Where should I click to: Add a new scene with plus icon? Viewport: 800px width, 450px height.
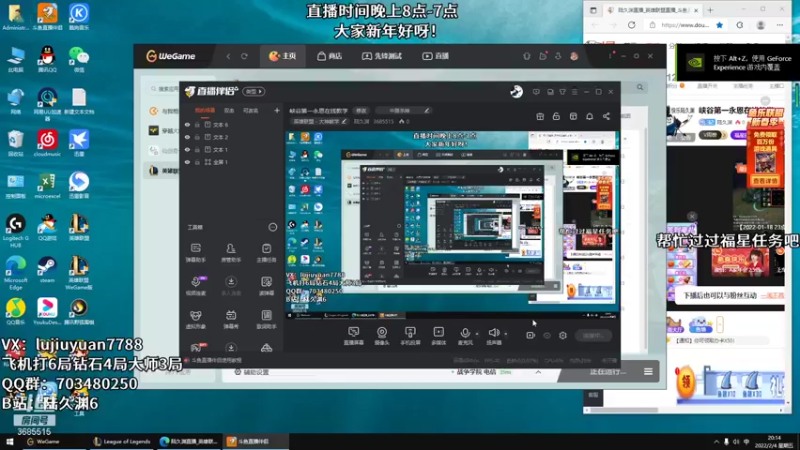(277, 110)
